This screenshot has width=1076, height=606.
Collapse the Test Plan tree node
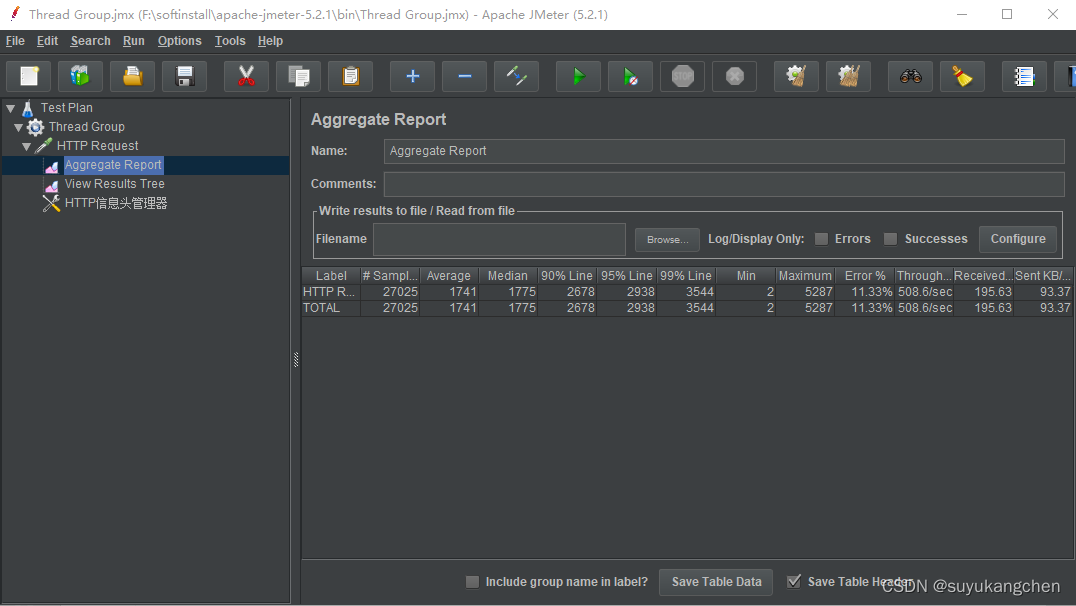pos(11,108)
